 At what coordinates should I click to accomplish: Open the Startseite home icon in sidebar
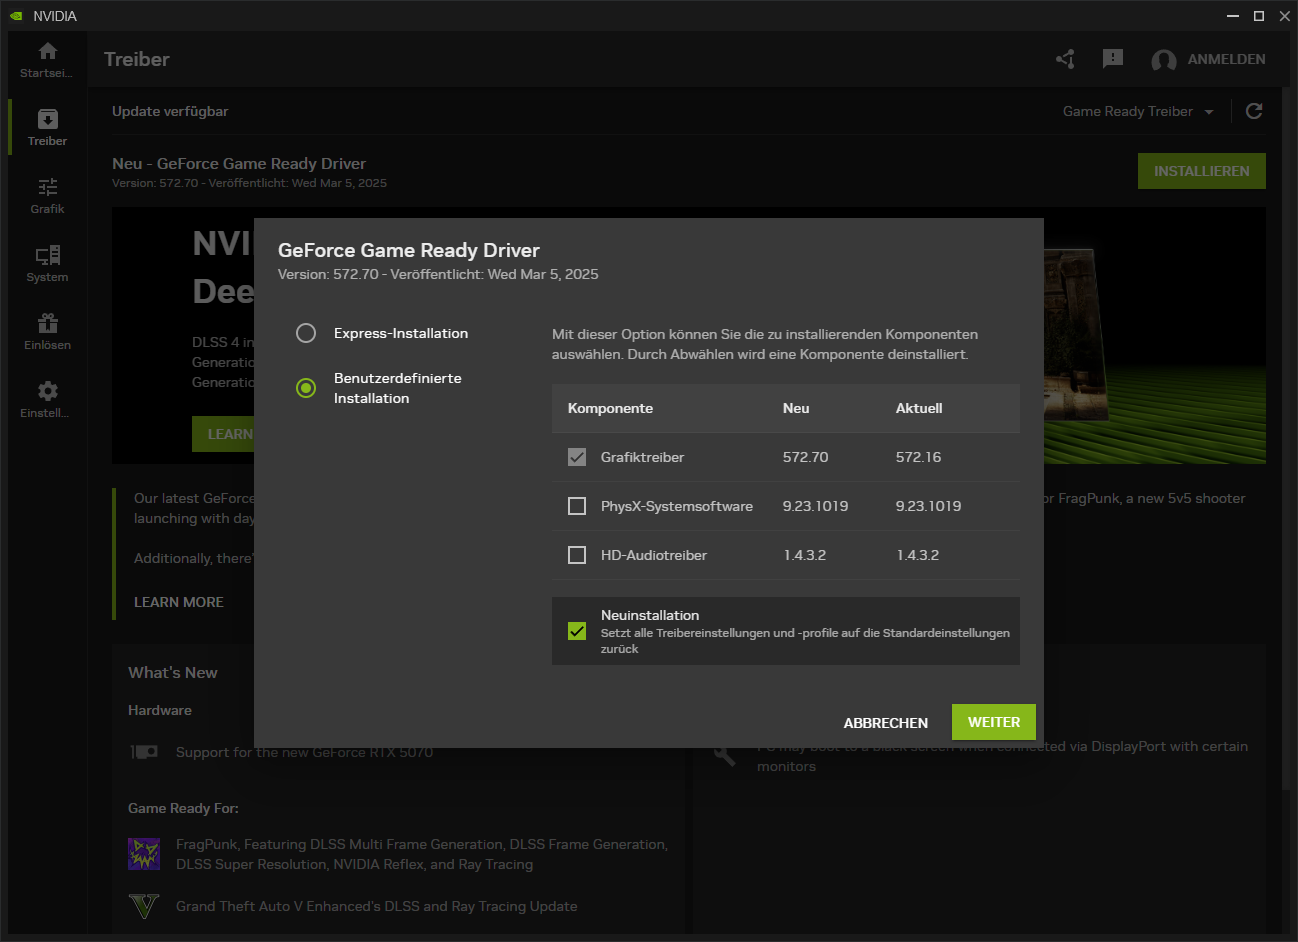coord(47,51)
